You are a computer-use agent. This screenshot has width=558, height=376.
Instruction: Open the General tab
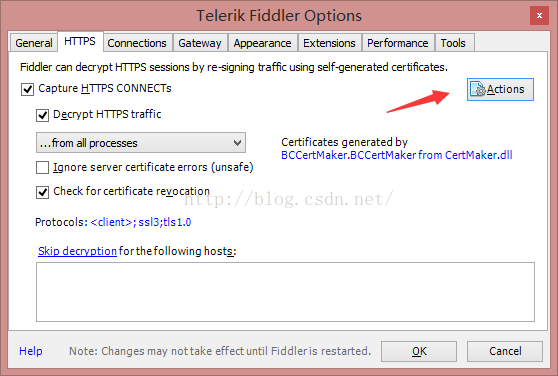coord(34,43)
